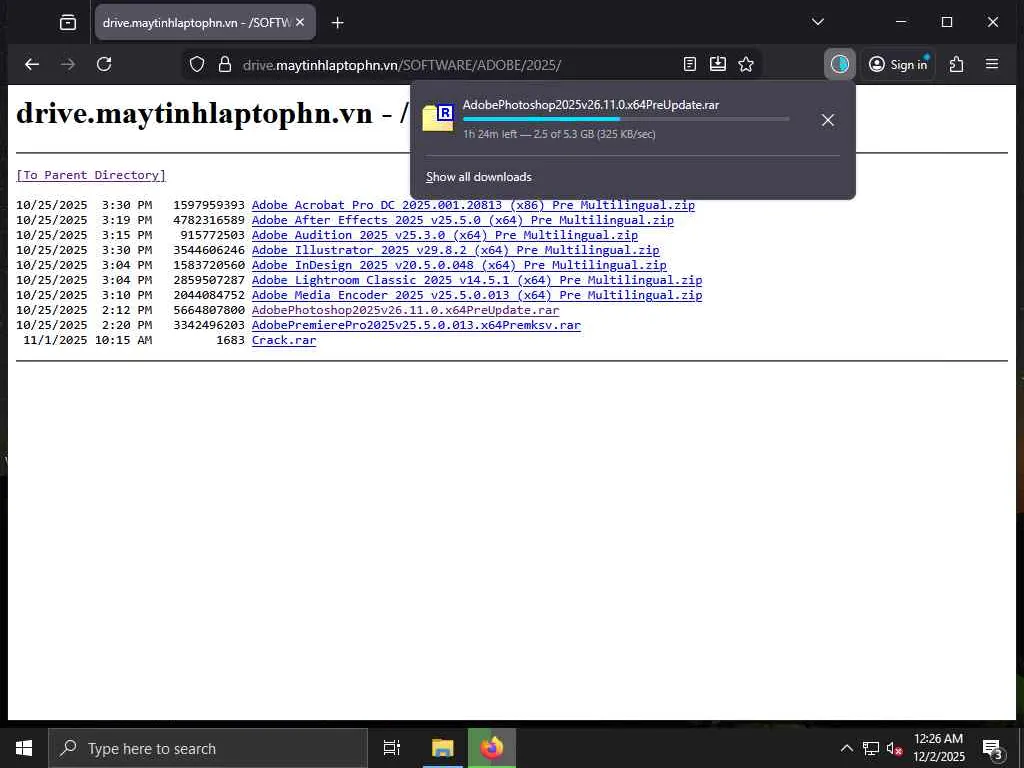Click the install/save page icon in address bar
This screenshot has height=768, width=1024.
718,64
